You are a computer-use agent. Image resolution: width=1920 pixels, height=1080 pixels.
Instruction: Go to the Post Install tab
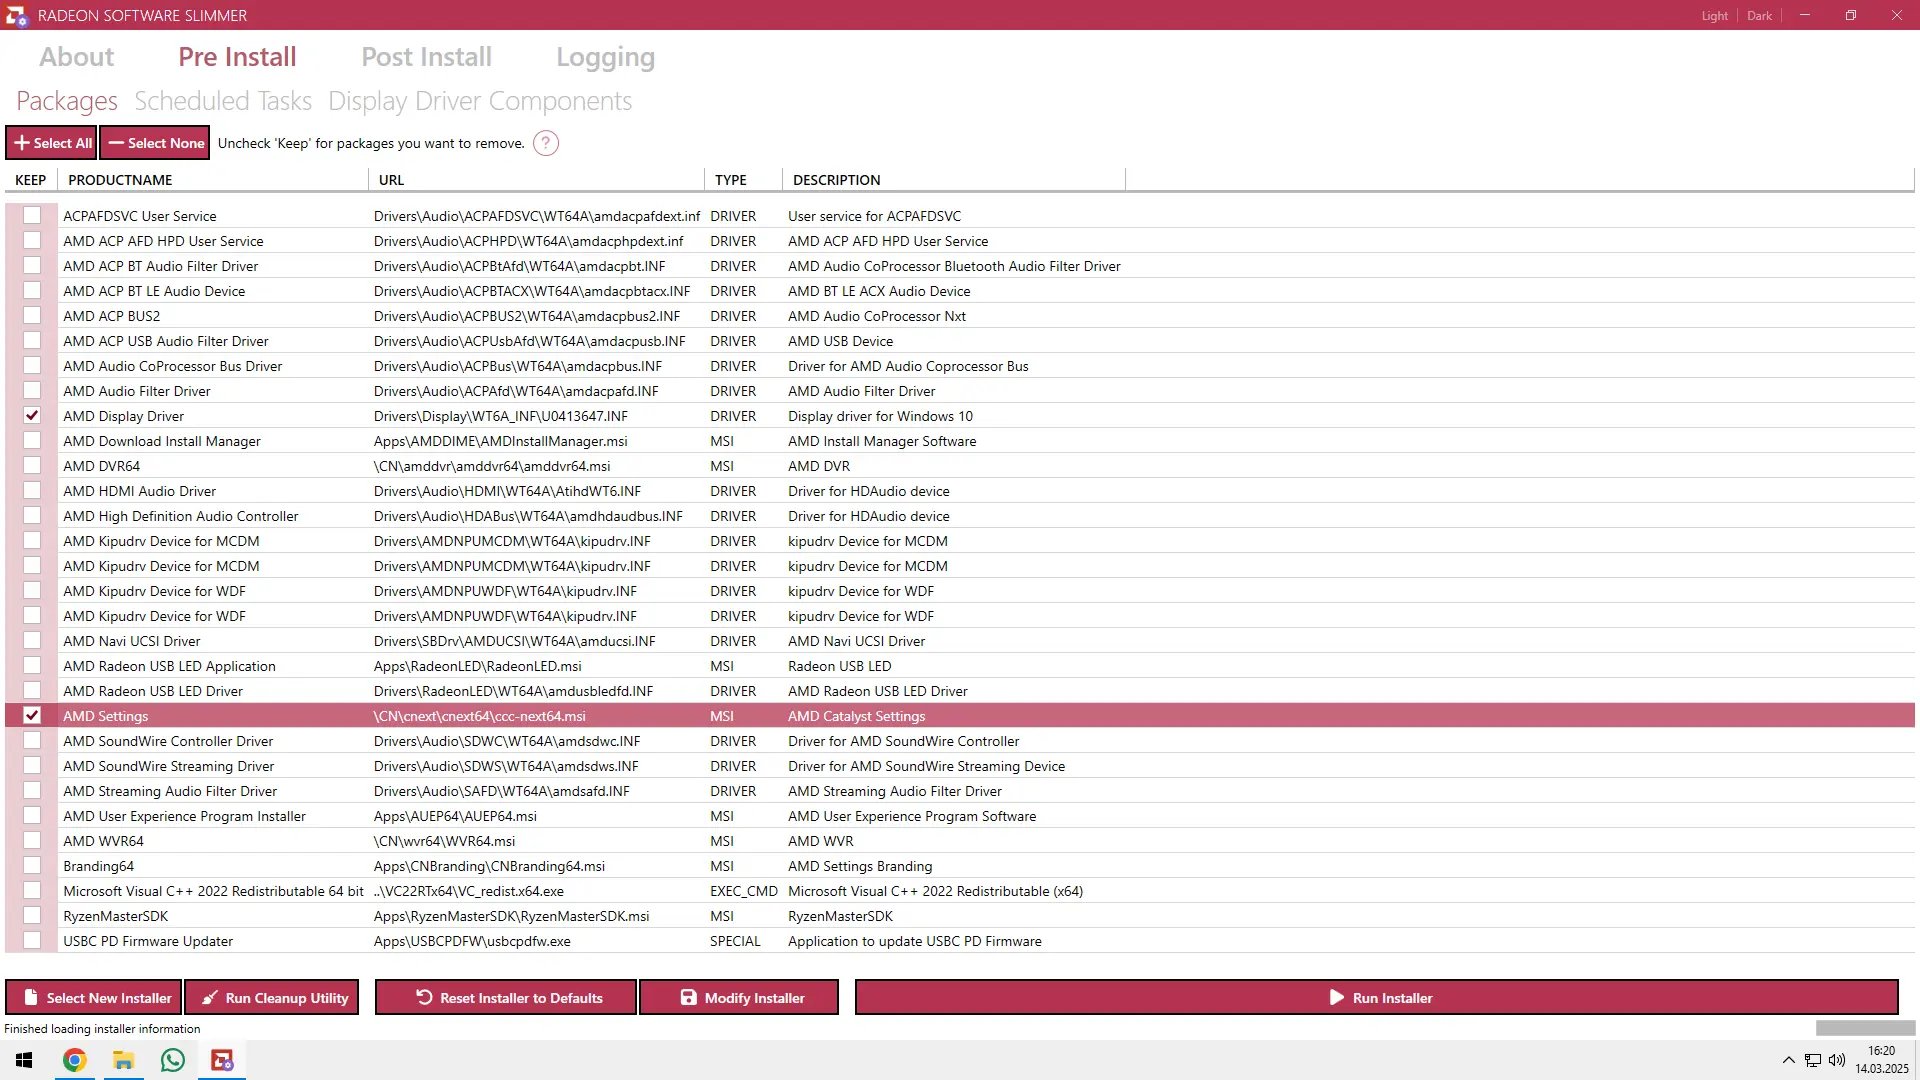pos(426,57)
